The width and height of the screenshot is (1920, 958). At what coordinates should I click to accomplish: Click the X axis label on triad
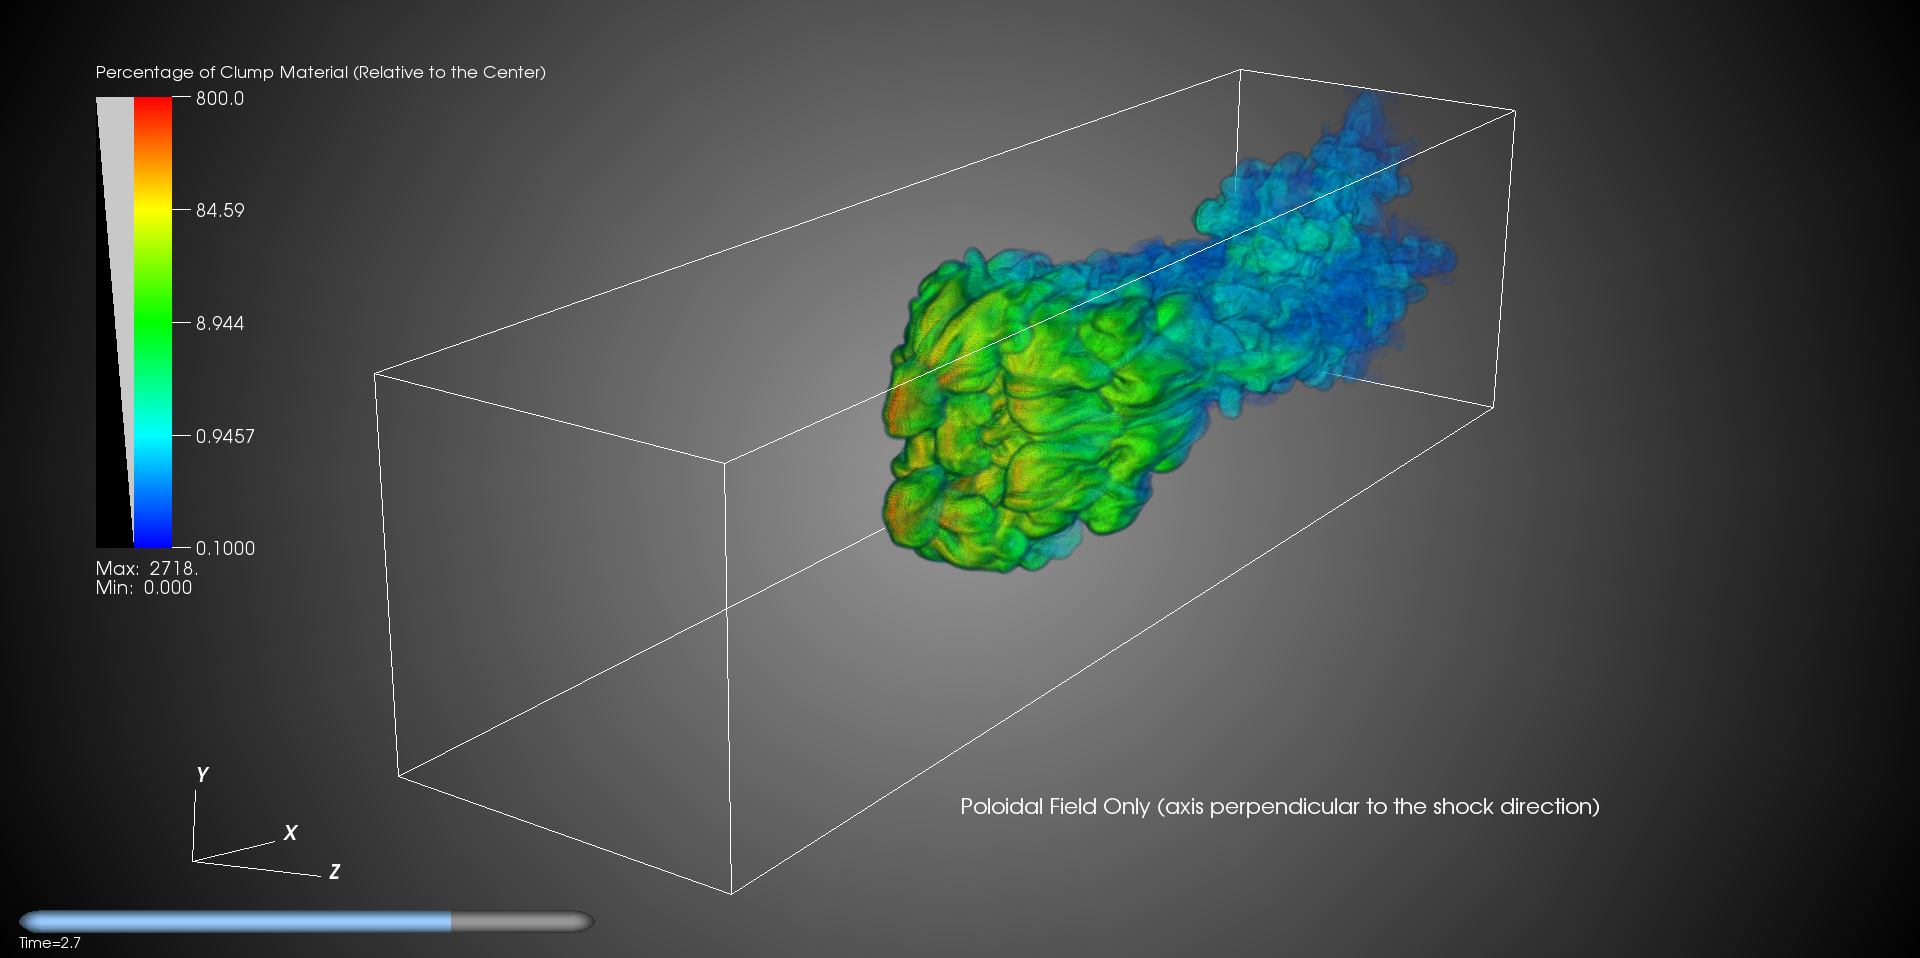[x=291, y=832]
